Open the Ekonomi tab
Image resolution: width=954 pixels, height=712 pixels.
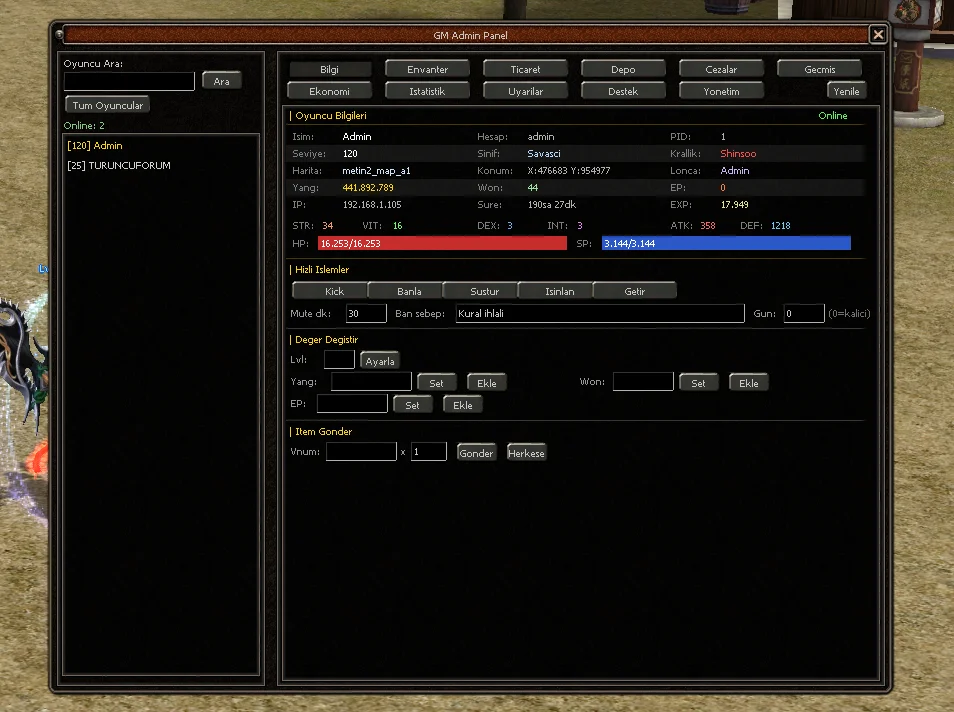[x=329, y=91]
